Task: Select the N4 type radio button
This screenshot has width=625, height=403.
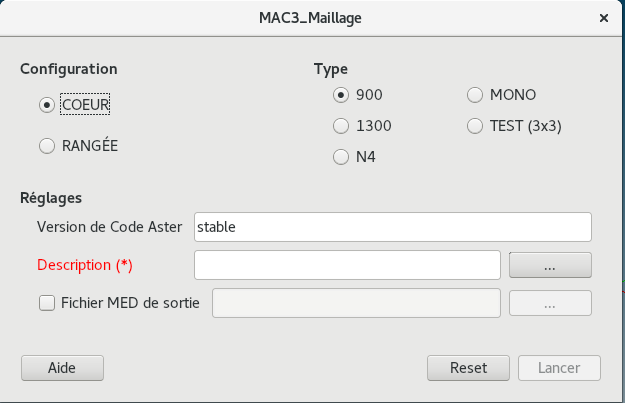Action: [x=341, y=157]
